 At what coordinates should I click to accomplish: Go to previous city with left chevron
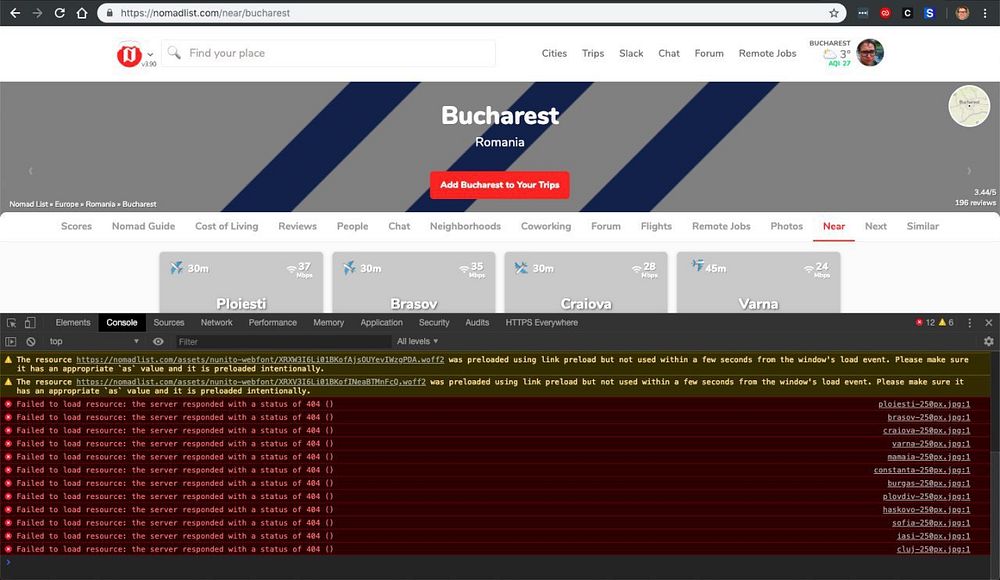pos(30,171)
